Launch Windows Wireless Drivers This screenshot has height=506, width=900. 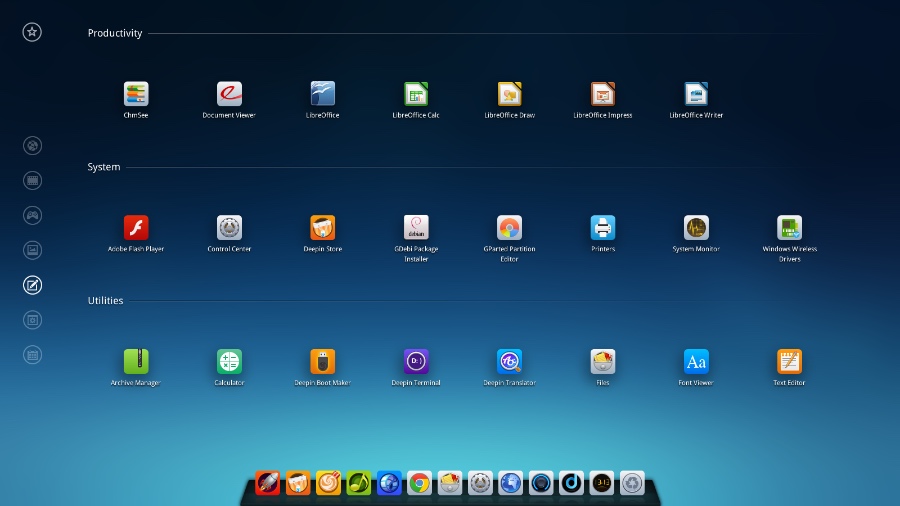[x=789, y=228]
